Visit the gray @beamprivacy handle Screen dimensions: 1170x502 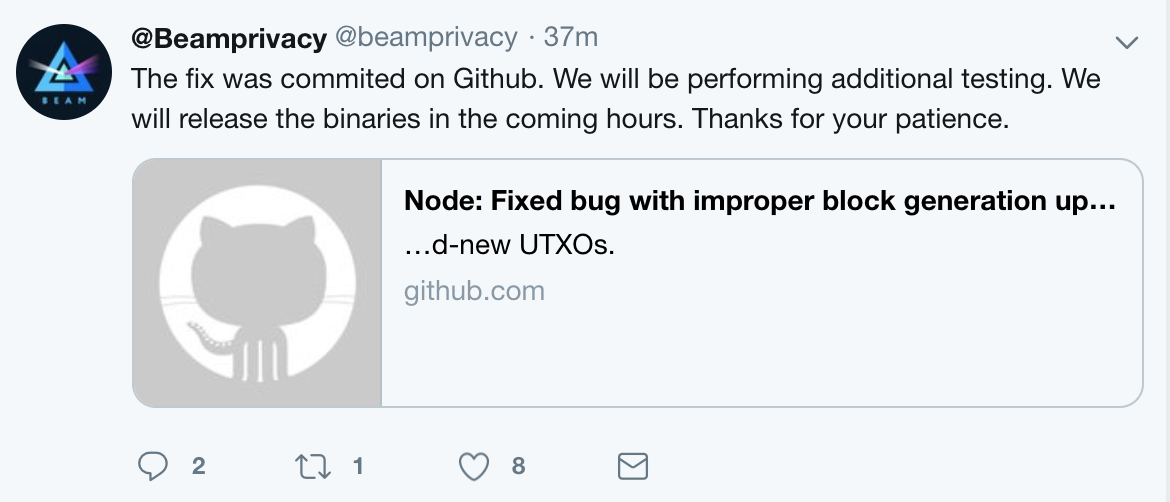(426, 37)
